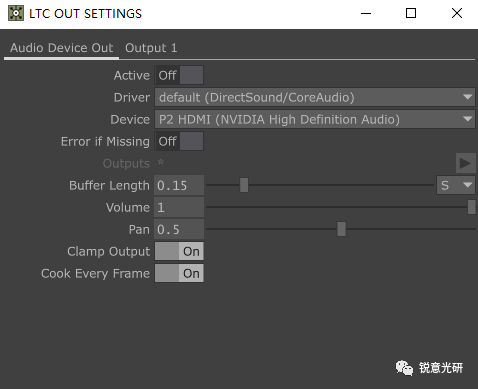Disable Cook Every Frame
The width and height of the screenshot is (478, 389).
pos(179,273)
